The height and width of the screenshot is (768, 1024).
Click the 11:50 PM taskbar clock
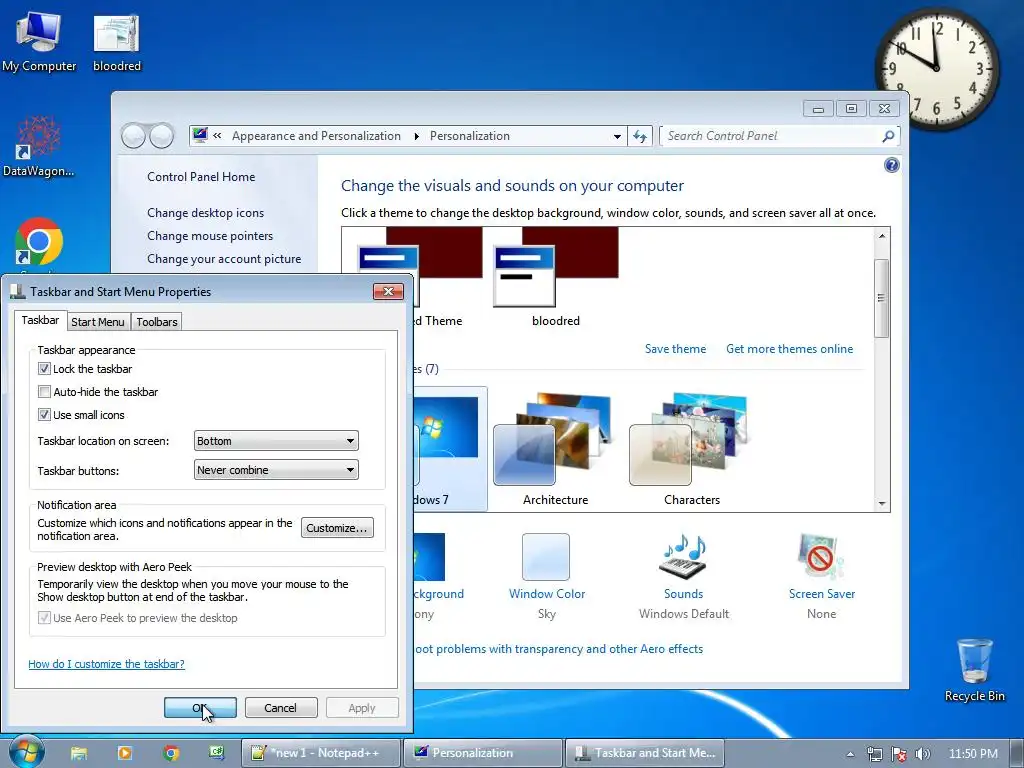pyautogui.click(x=973, y=754)
